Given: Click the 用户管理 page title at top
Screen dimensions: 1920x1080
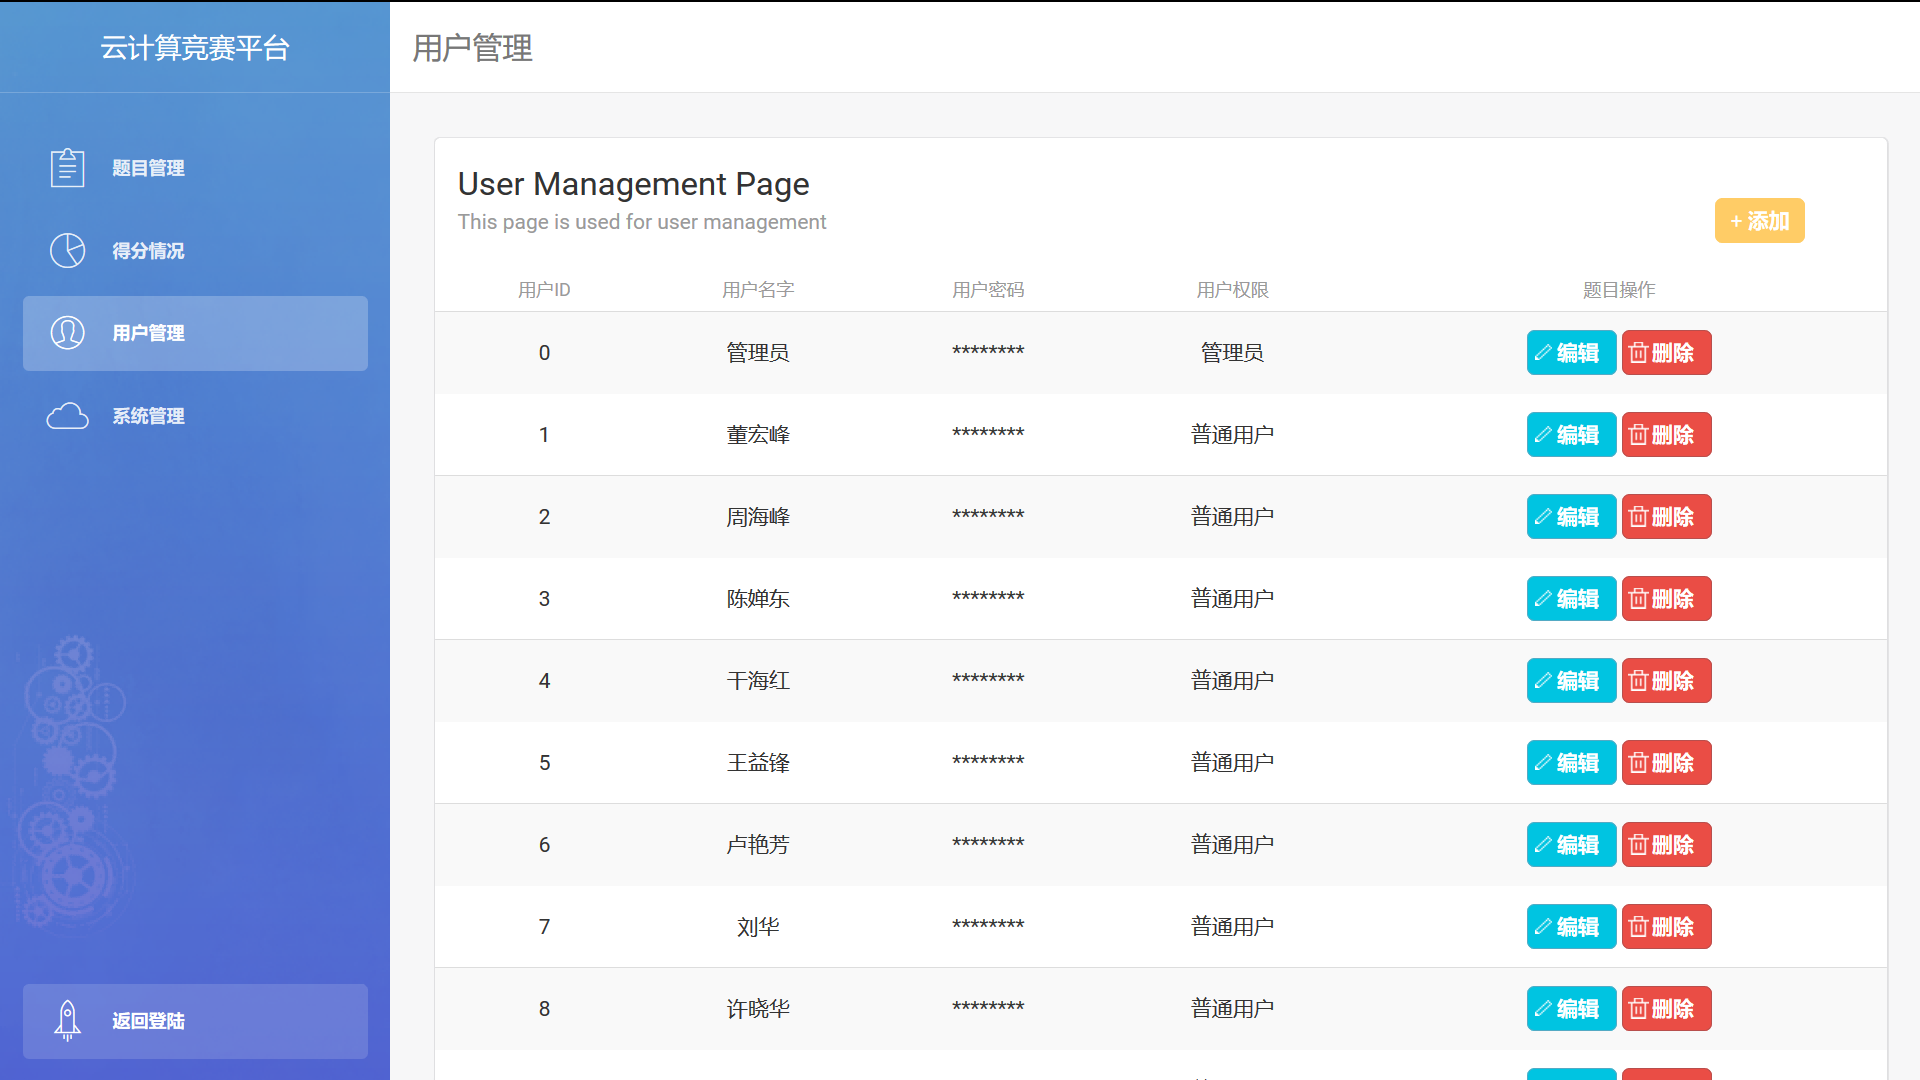Looking at the screenshot, I should pyautogui.click(x=472, y=48).
